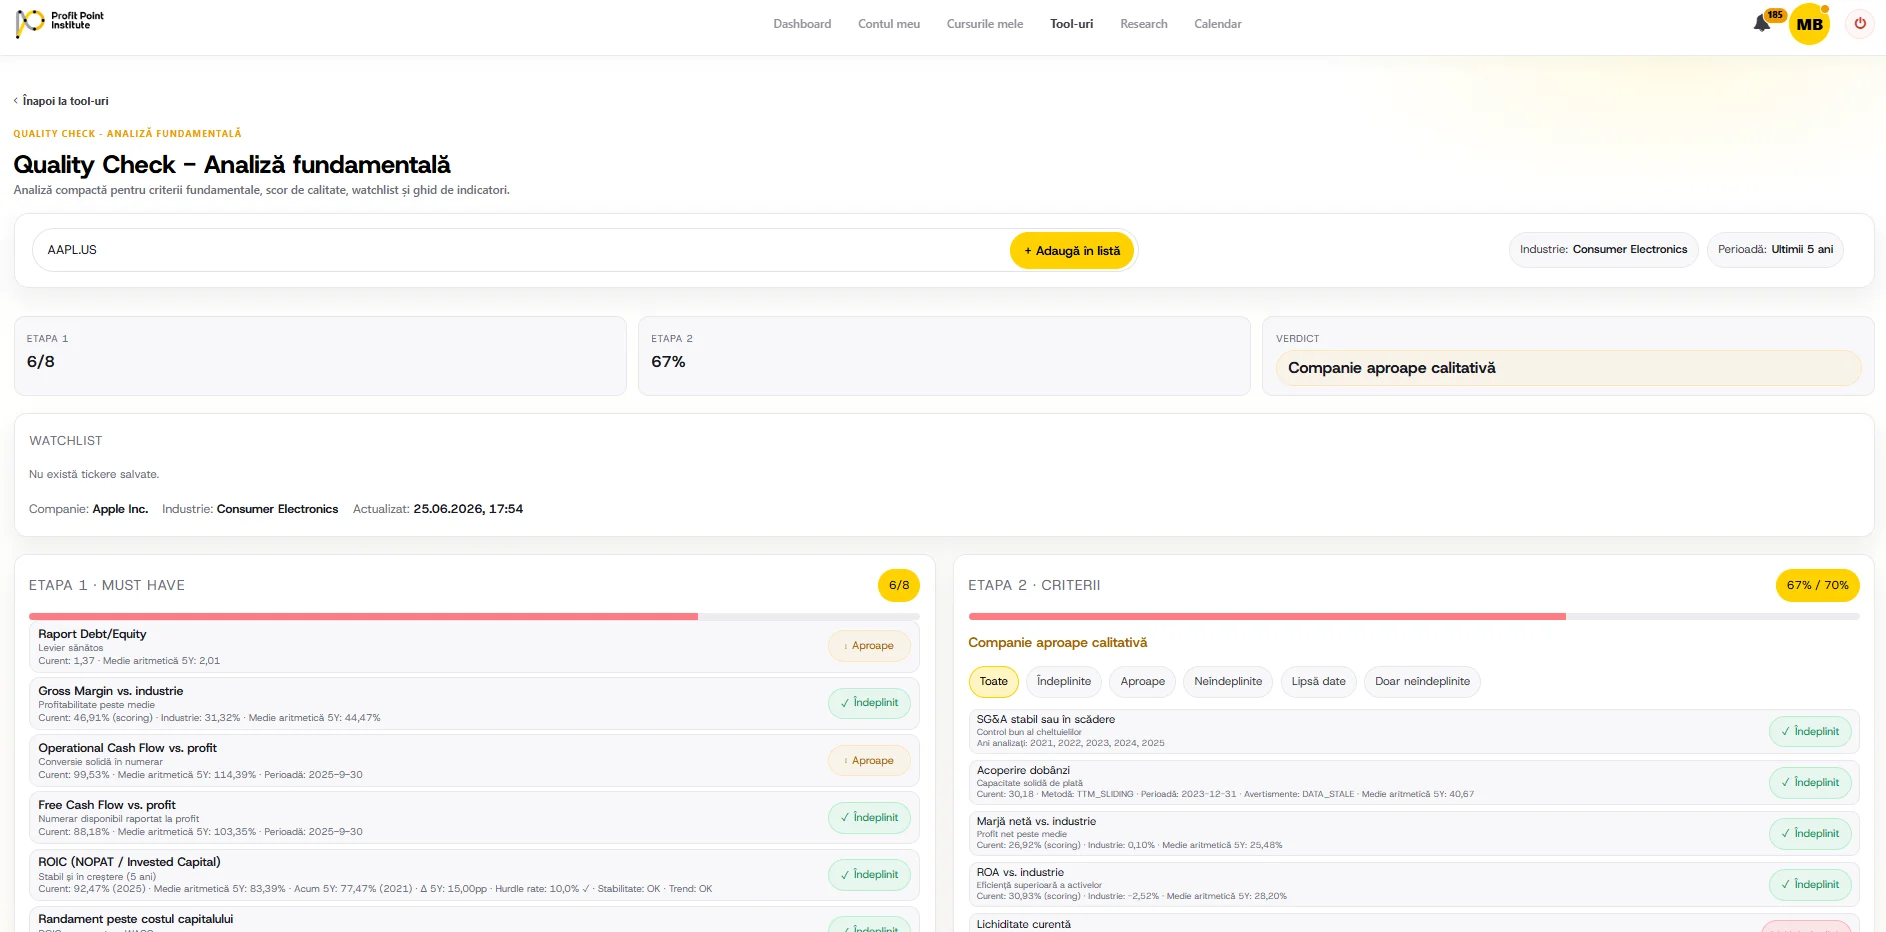1886x932 pixels.
Task: Click 'Îndeplinit' badge for Marjă netă vs. industrie
Action: pyautogui.click(x=1810, y=834)
